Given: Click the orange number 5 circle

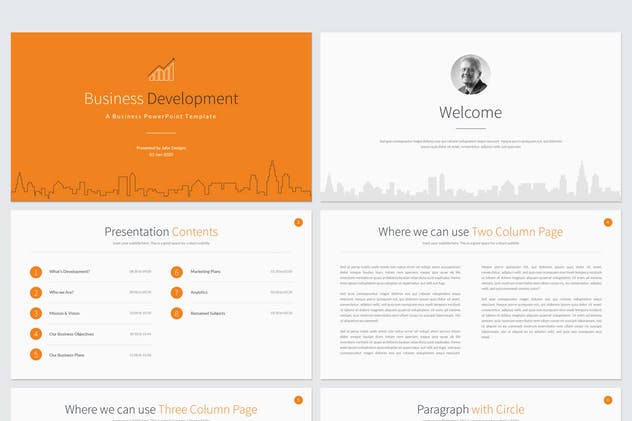Looking at the screenshot, I should tap(36, 355).
